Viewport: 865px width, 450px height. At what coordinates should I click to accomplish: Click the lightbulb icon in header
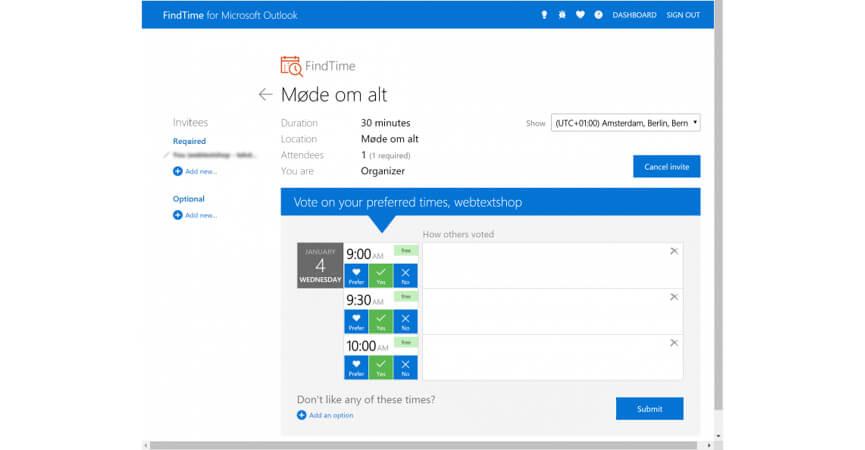(544, 15)
